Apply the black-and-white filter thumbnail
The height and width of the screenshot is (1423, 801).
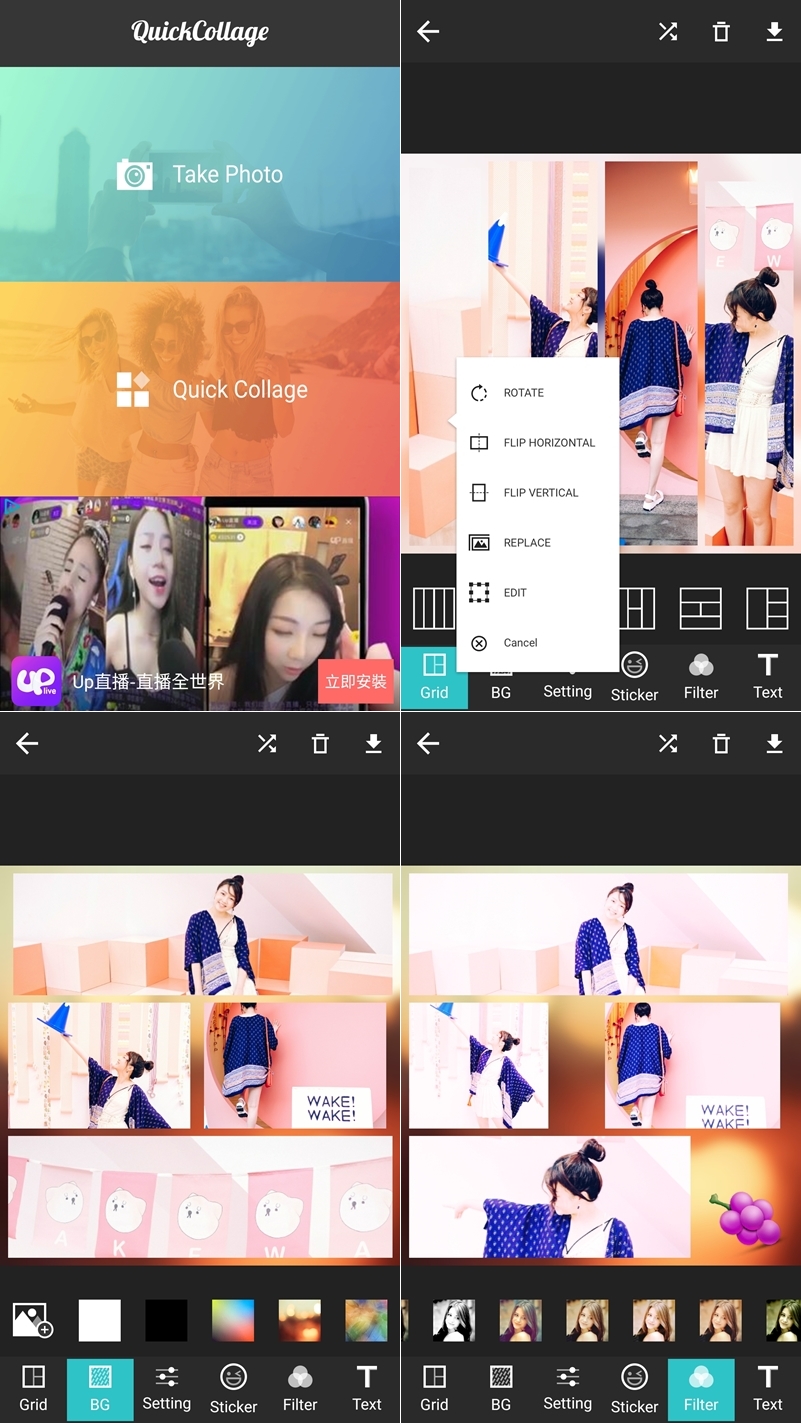pyautogui.click(x=454, y=1320)
